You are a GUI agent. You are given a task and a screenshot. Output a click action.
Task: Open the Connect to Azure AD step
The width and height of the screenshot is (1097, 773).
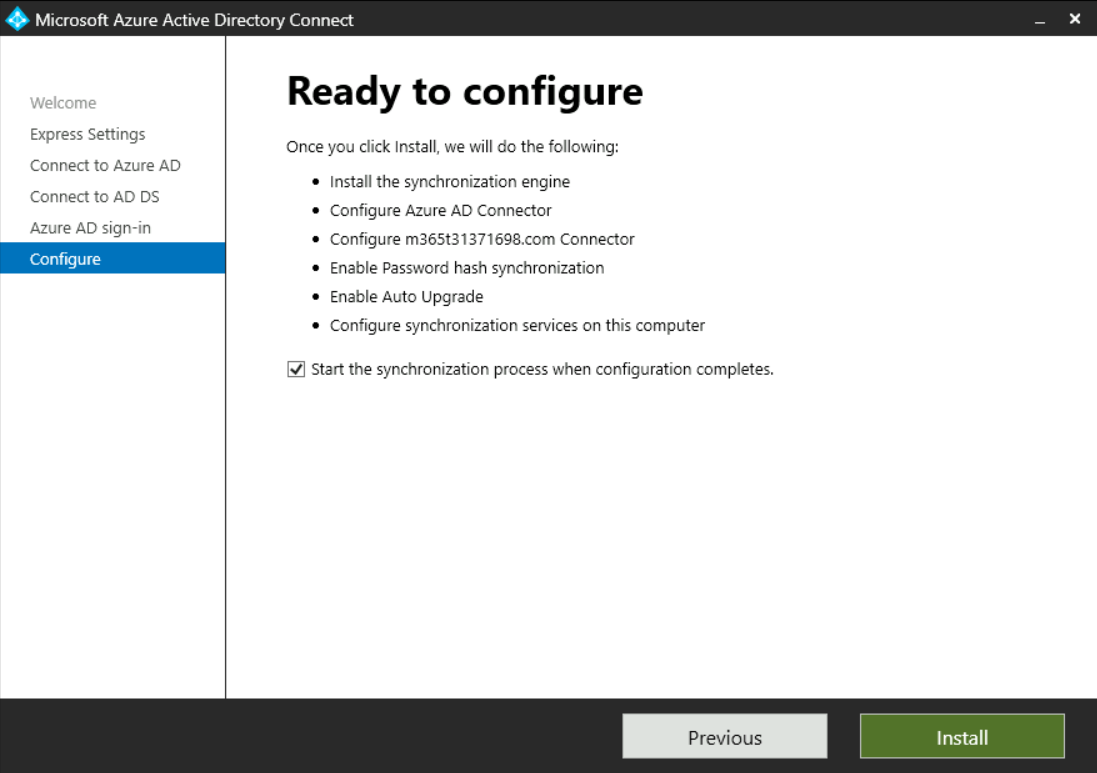(105, 165)
